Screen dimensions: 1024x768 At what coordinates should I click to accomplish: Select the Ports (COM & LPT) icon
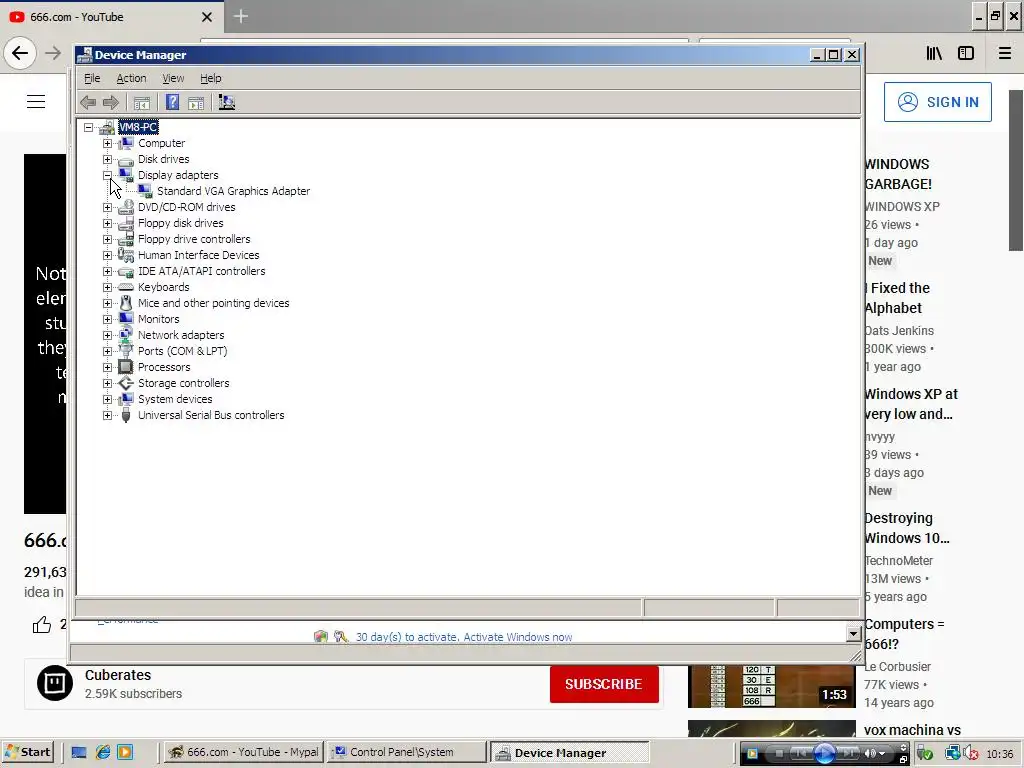pyautogui.click(x=126, y=351)
